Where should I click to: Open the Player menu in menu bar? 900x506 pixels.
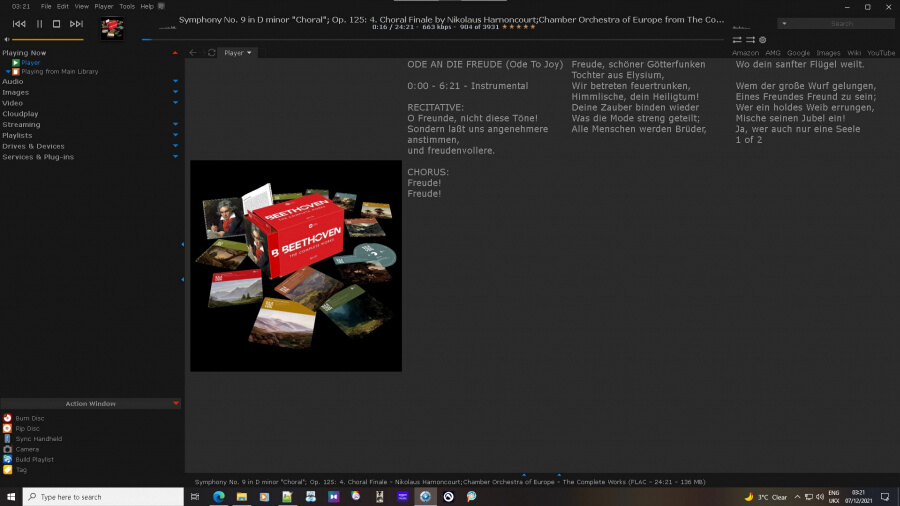coord(103,6)
